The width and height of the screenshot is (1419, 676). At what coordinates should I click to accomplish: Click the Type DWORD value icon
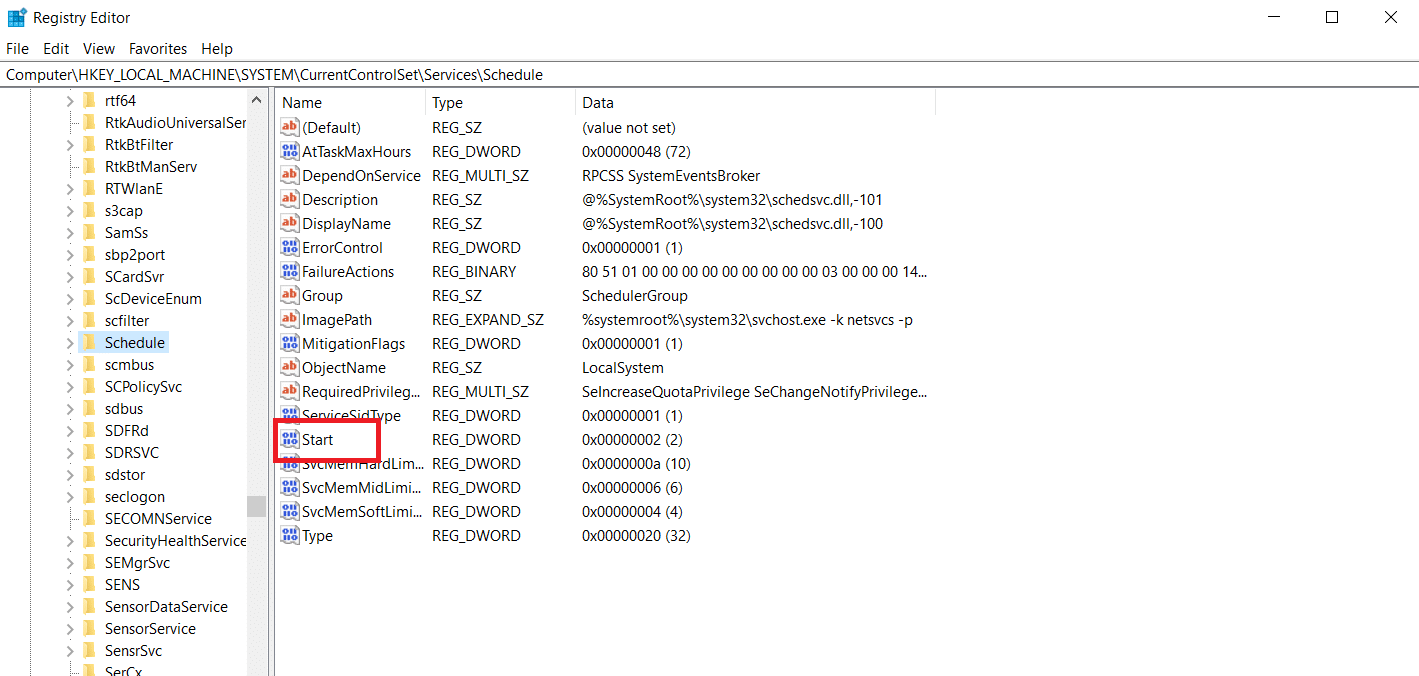point(290,536)
